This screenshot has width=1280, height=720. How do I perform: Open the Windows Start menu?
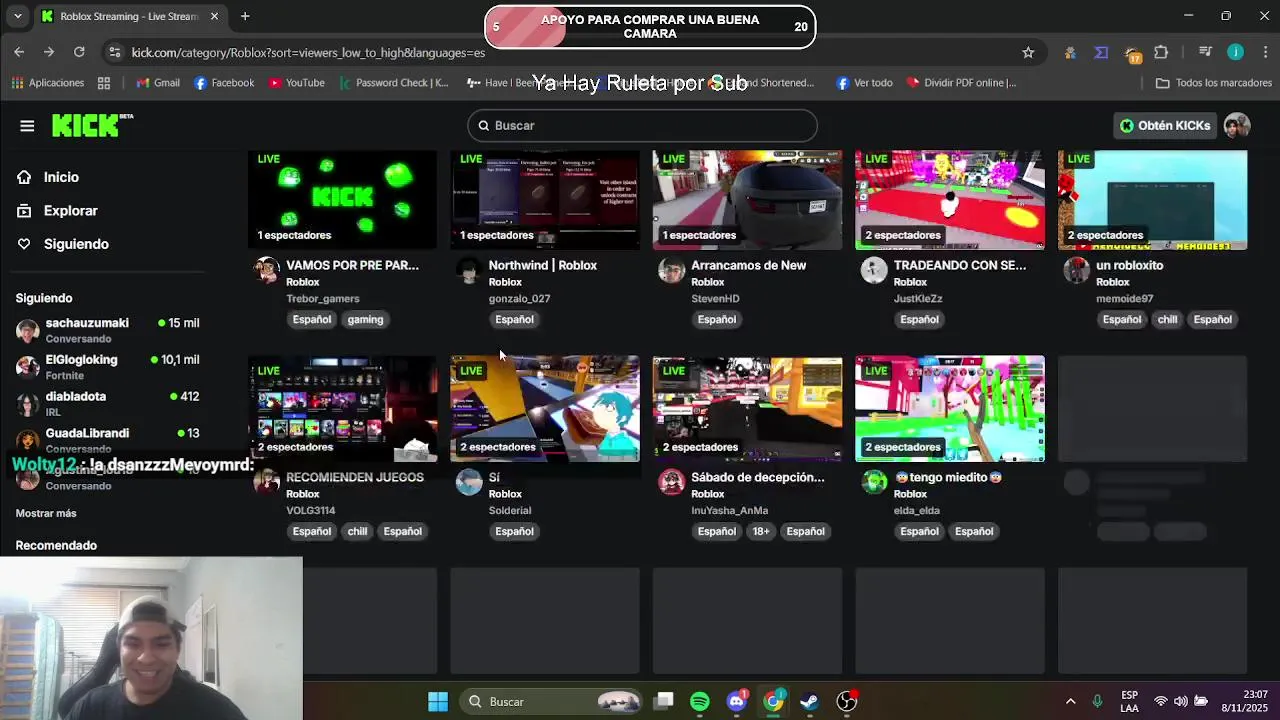tap(438, 701)
